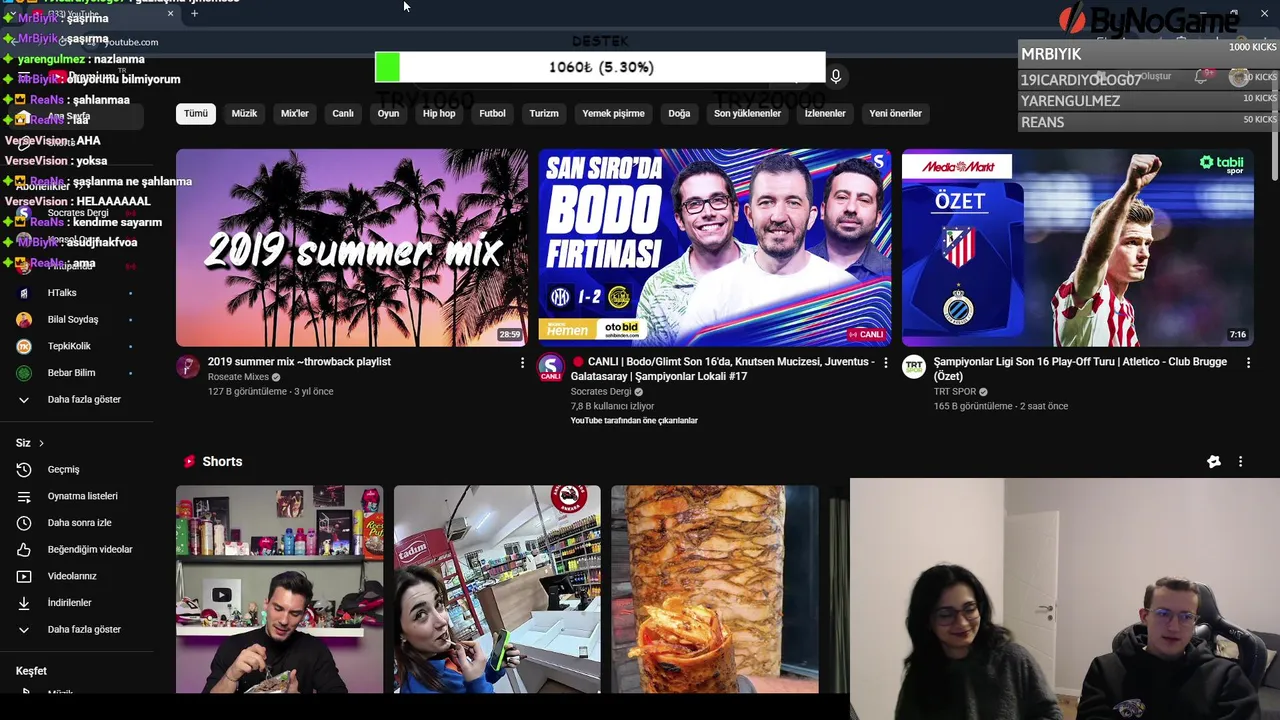Go to Socrates Dergi channel name under video
The image size is (1280, 720).
(x=601, y=392)
